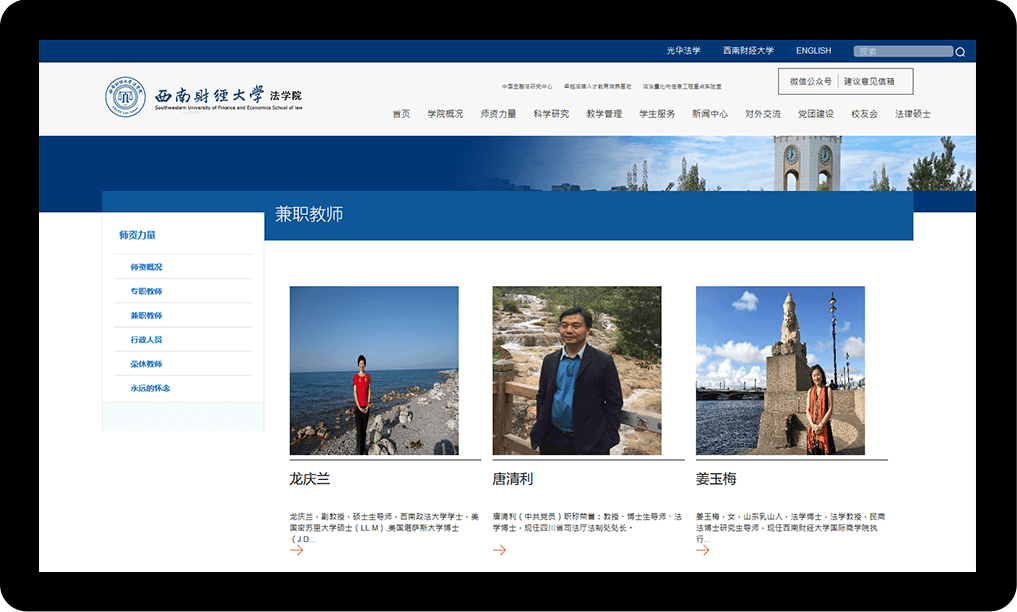This screenshot has height=612, width=1017.
Task: Open the 建议意见信箱 link
Action: (869, 82)
